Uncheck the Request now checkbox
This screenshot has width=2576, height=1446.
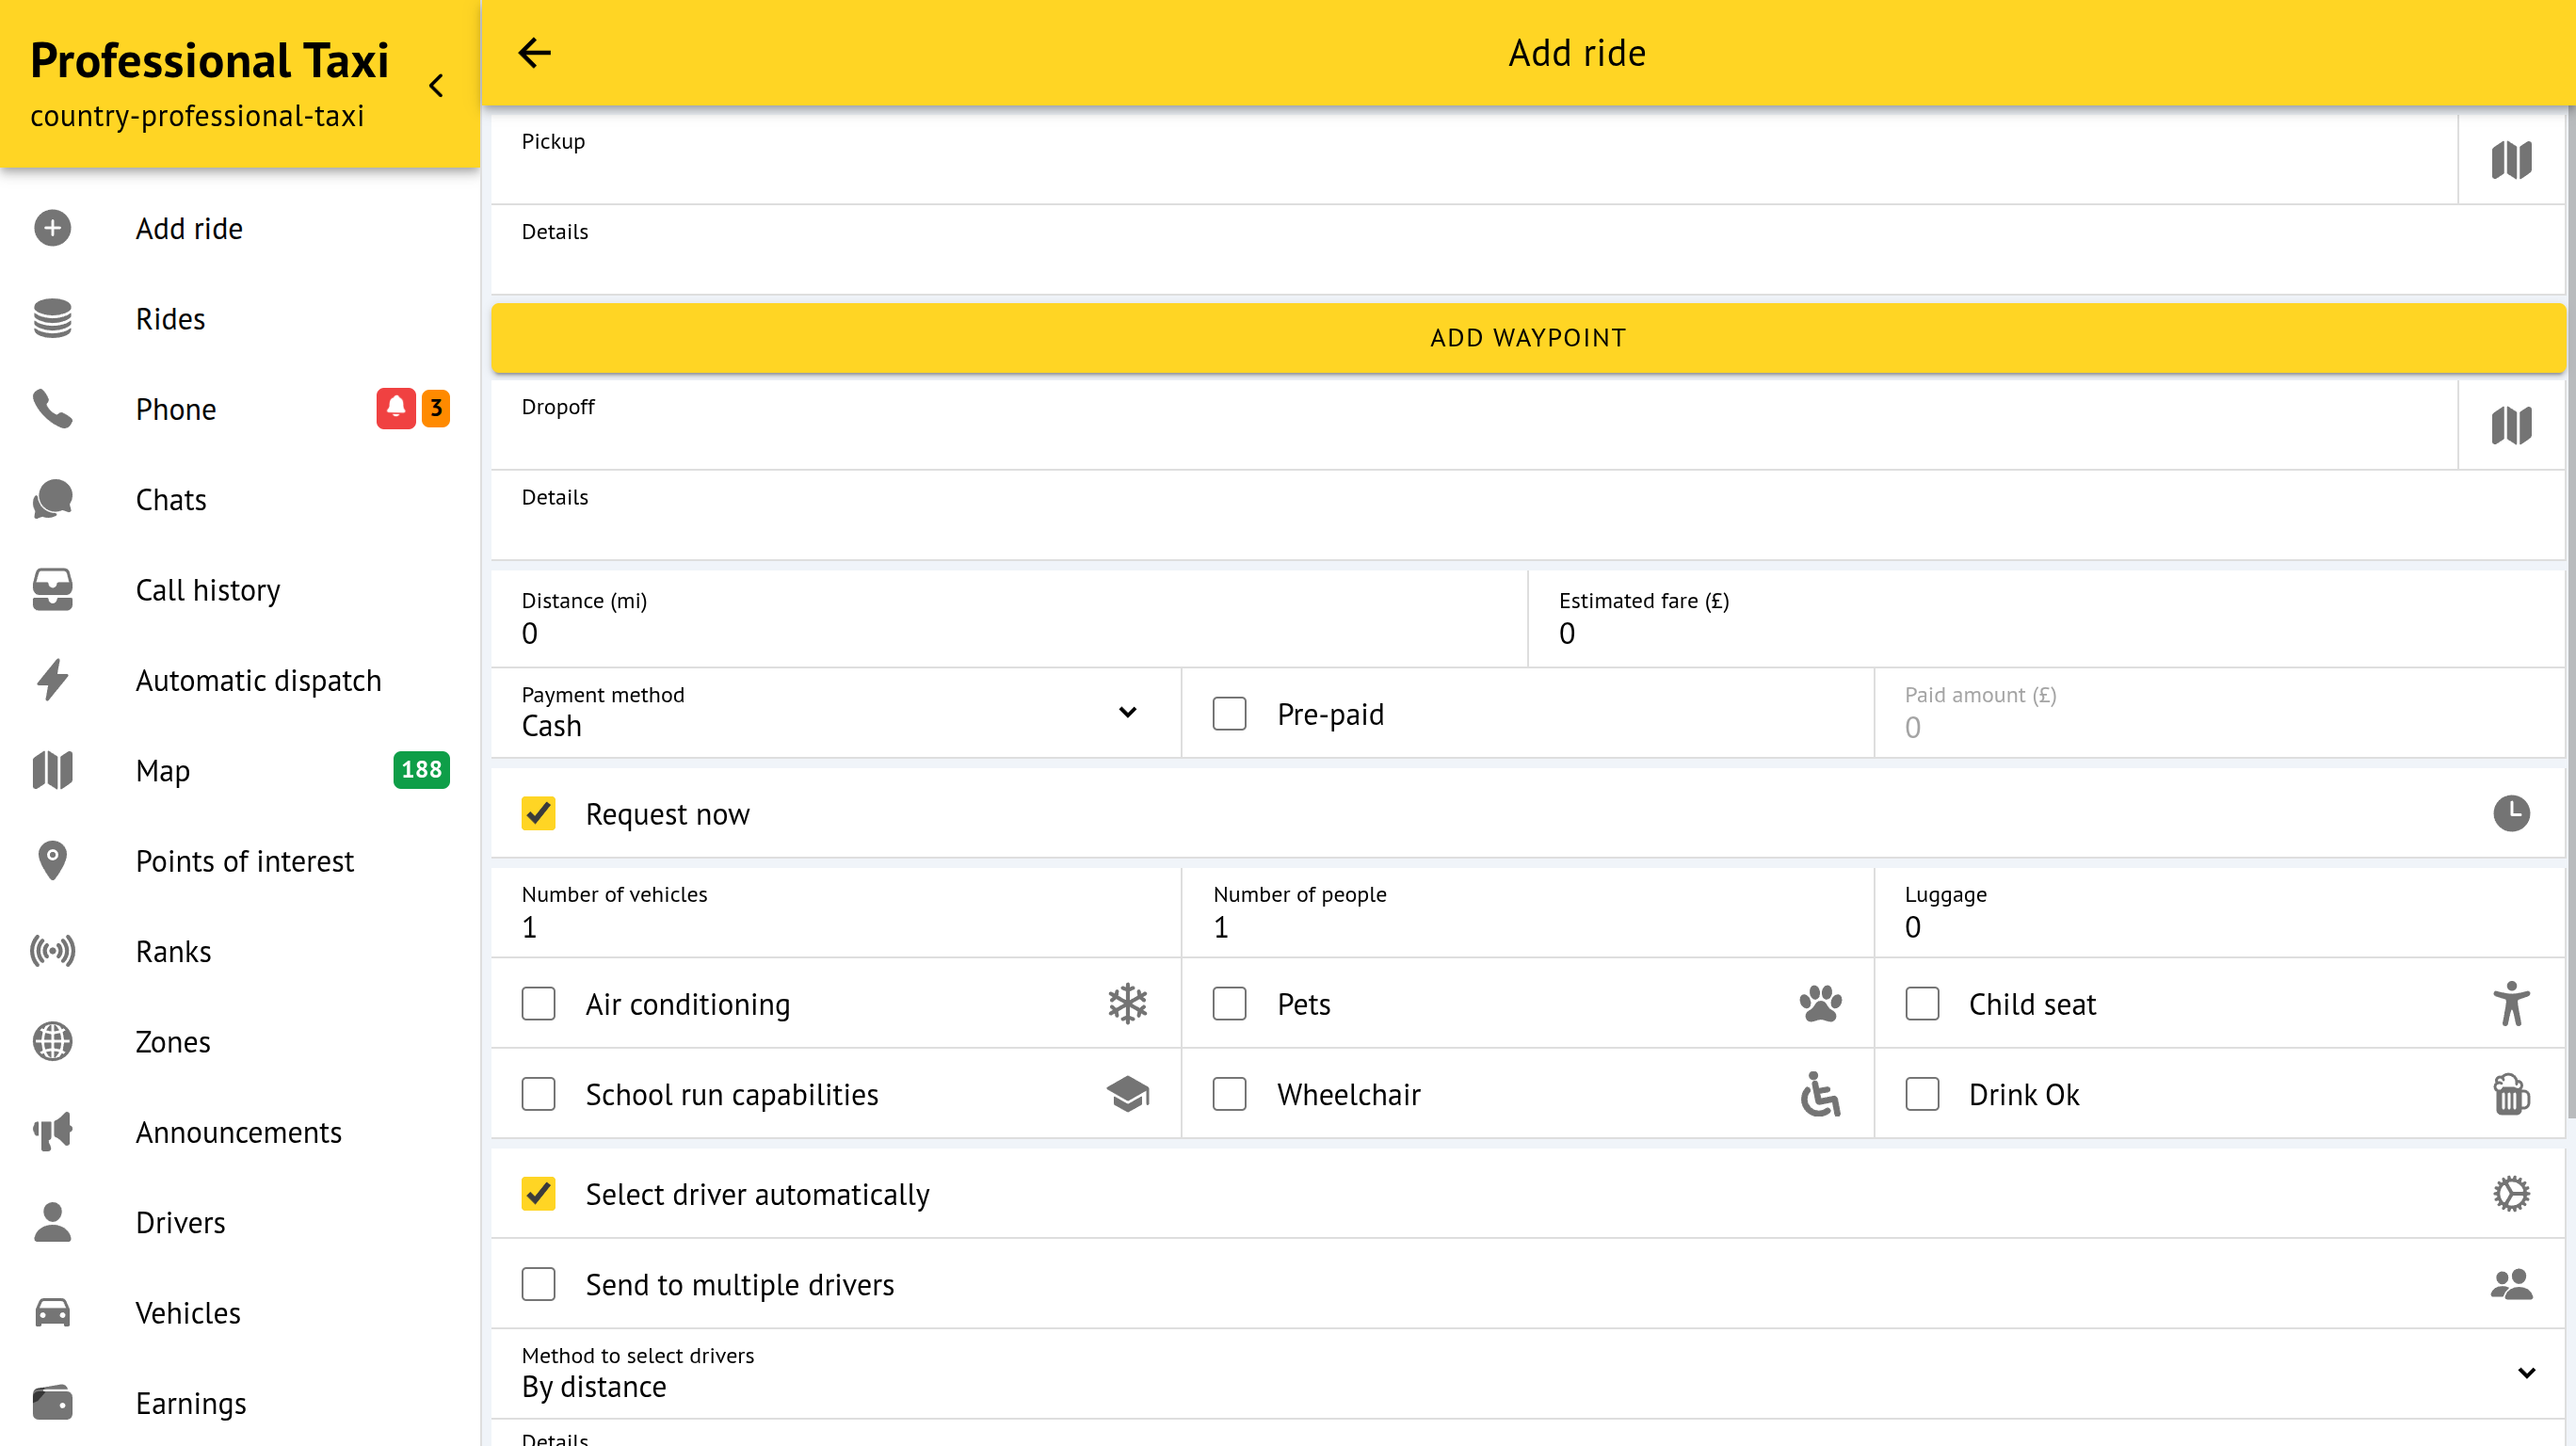pyautogui.click(x=538, y=813)
